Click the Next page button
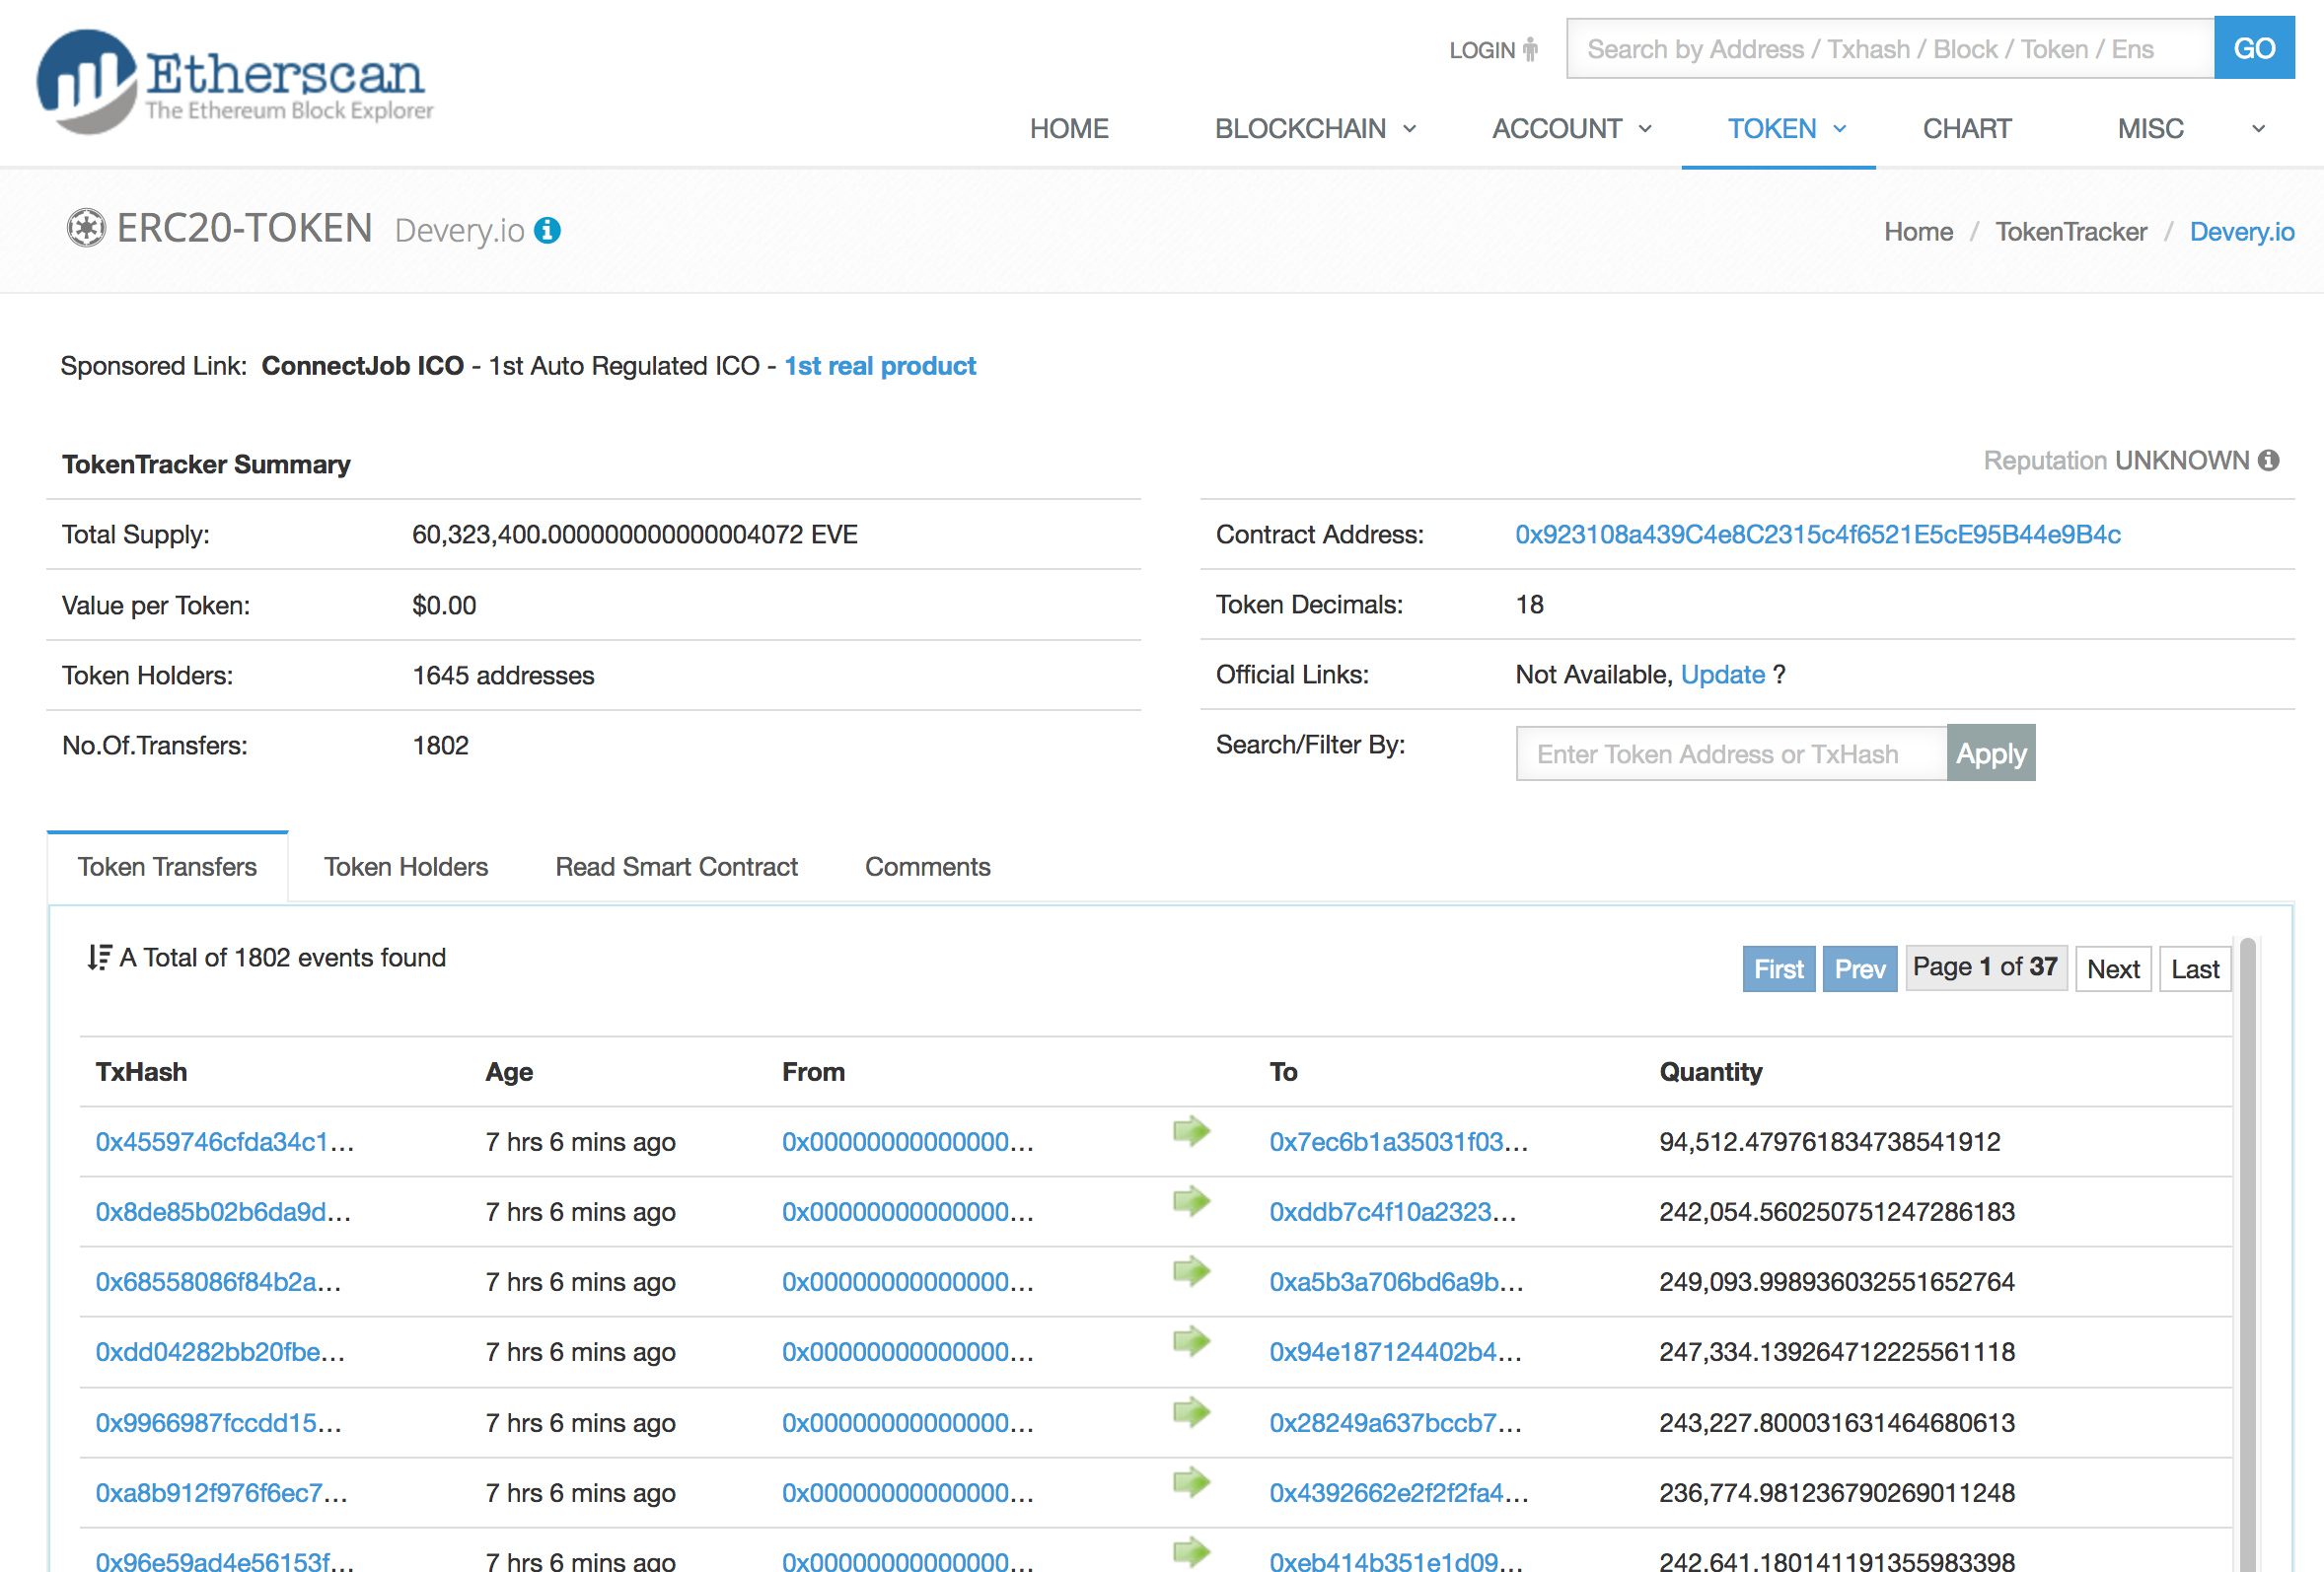 2112,969
